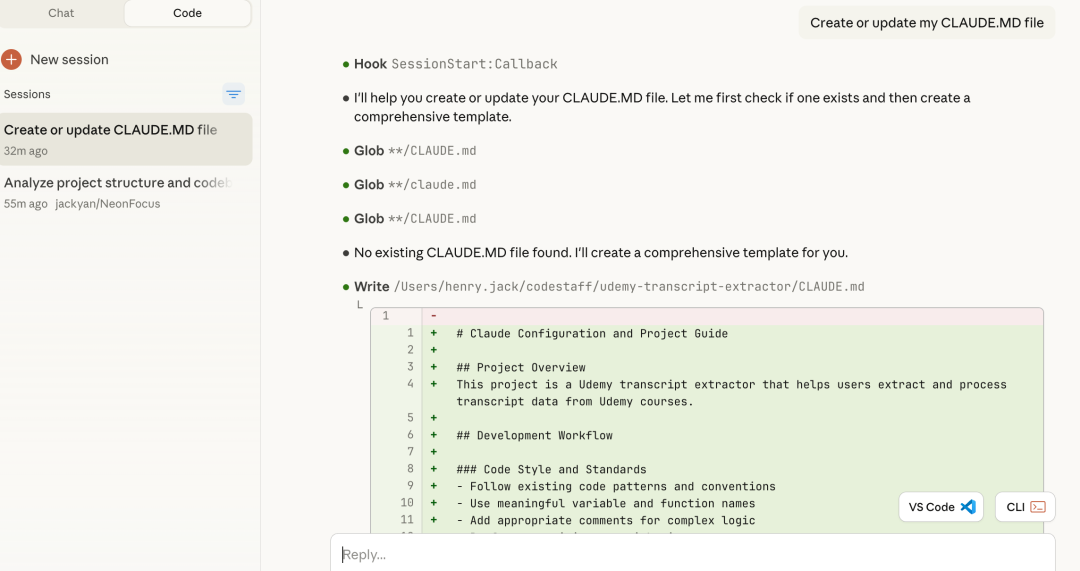Click the orange plus New session icon

(12, 60)
